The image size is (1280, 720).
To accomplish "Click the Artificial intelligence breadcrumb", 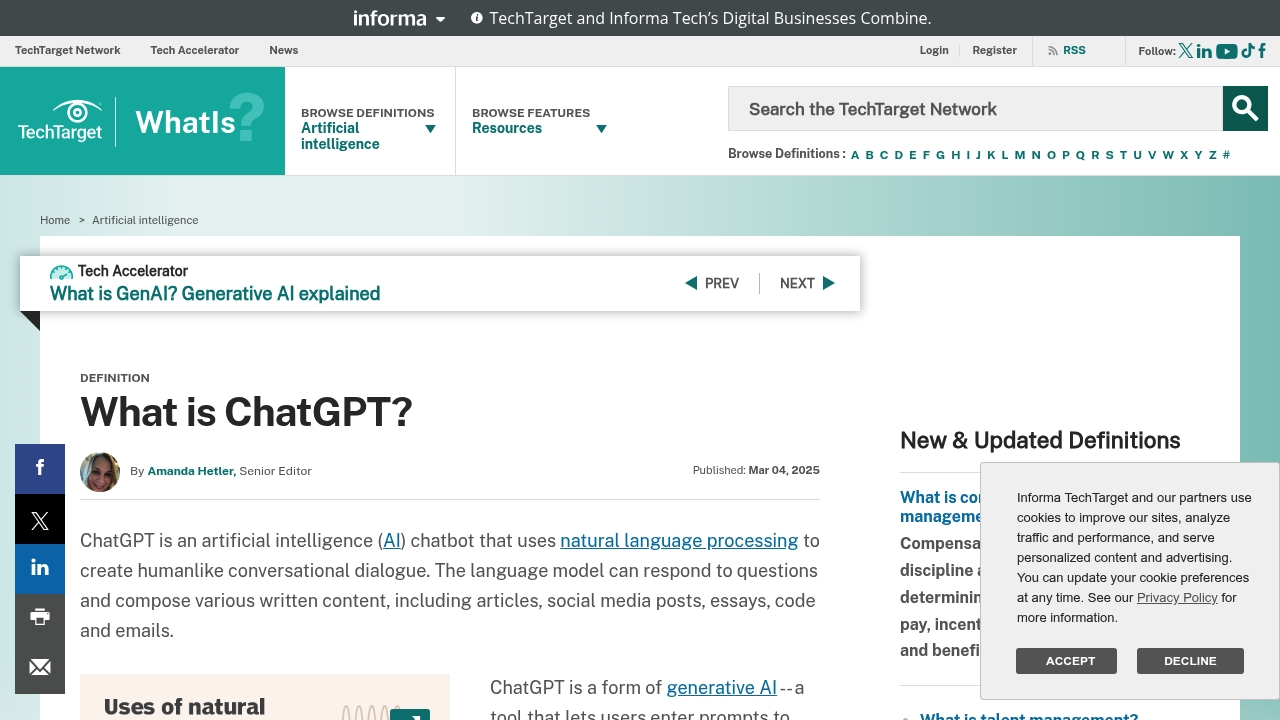I will [145, 220].
